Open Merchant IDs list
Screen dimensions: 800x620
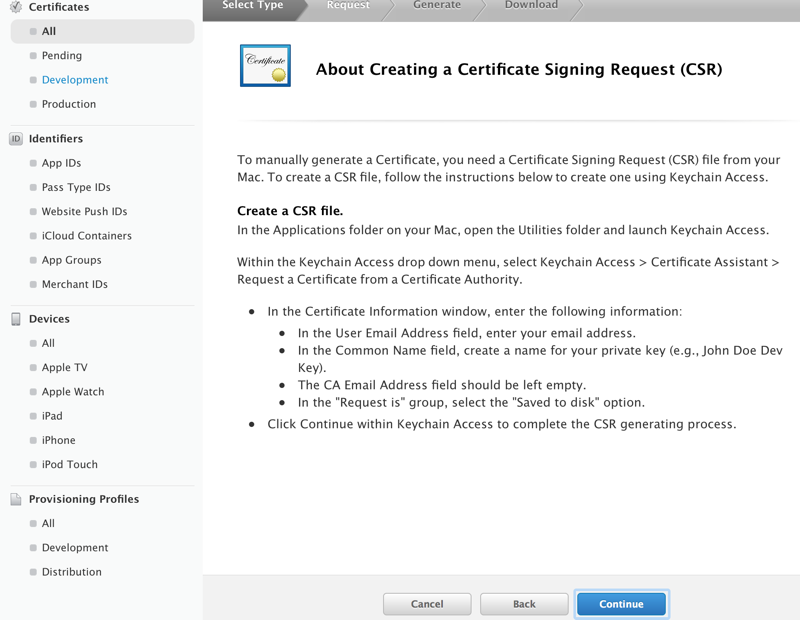point(75,284)
